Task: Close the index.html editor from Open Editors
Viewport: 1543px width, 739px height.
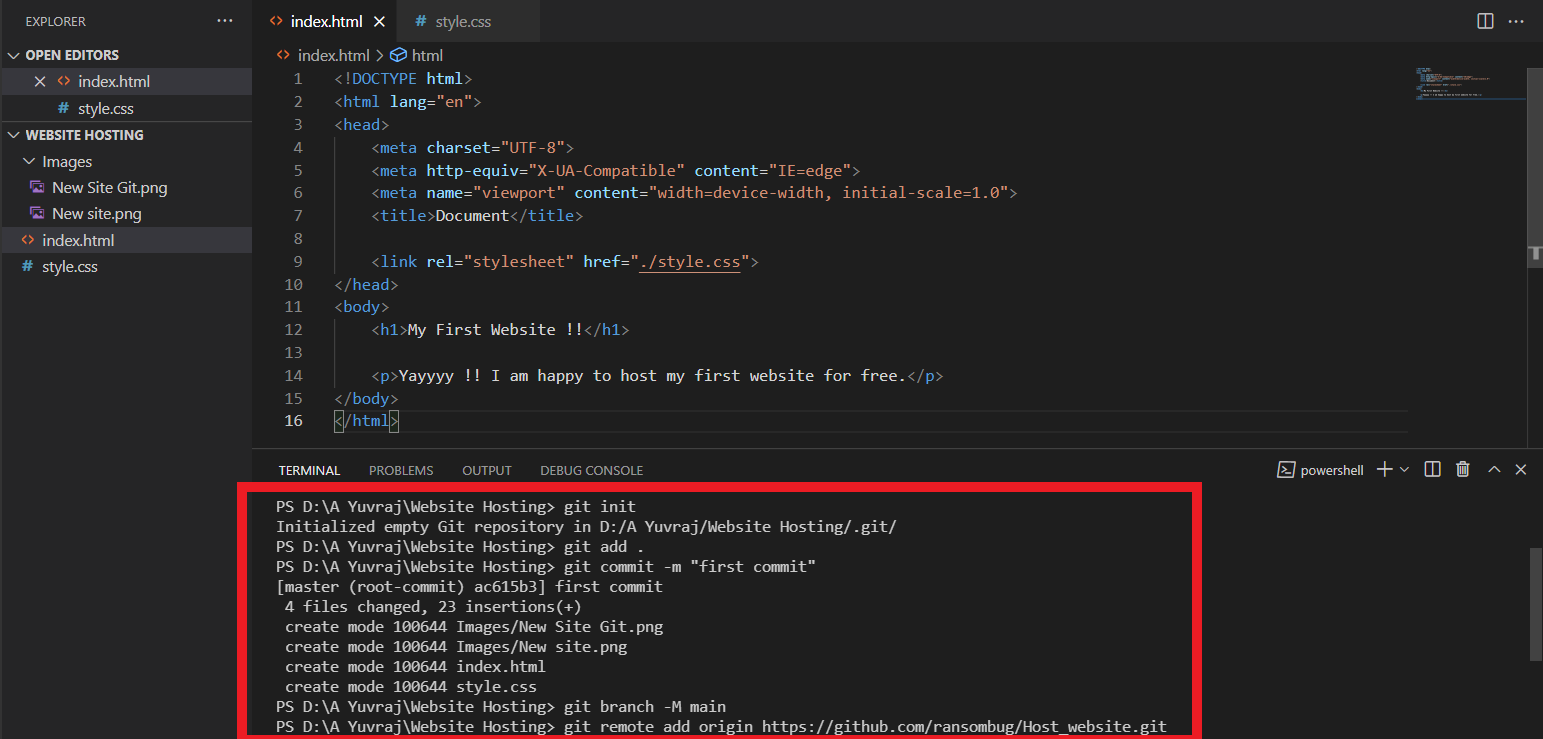Action: pyautogui.click(x=39, y=81)
